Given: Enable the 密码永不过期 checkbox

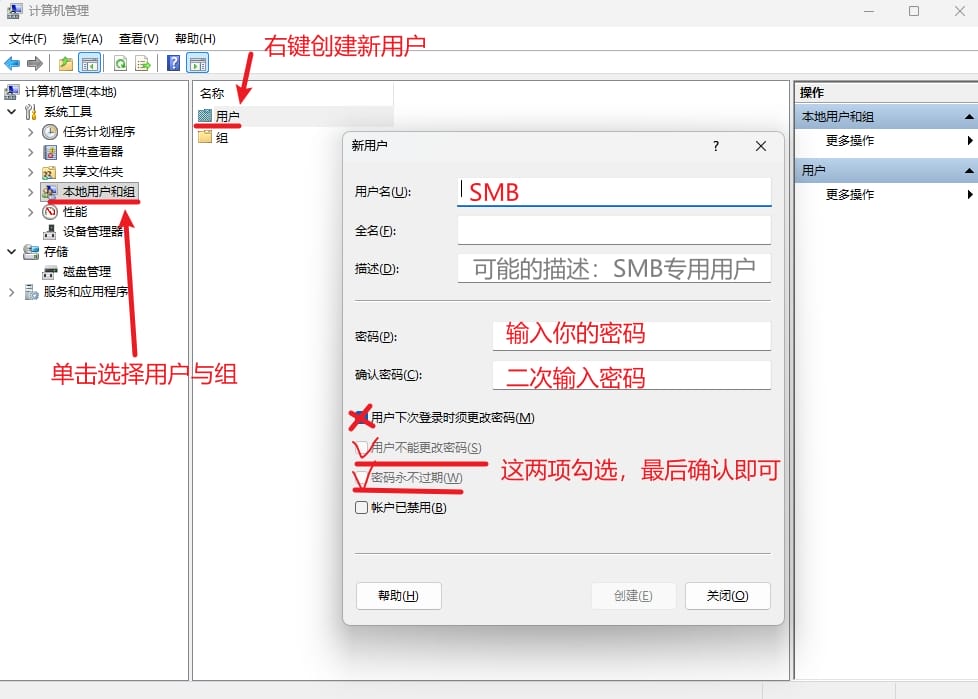Looking at the screenshot, I should point(361,478).
